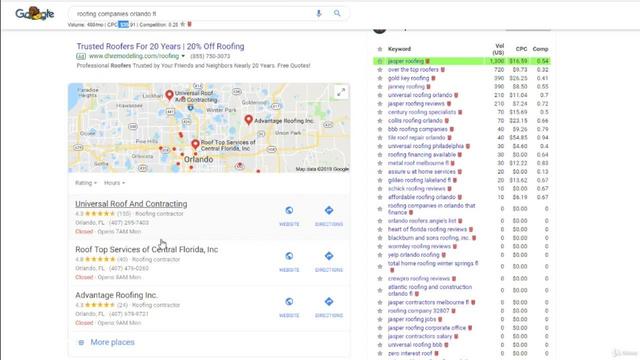Toggle star-all in keyword table header

tap(380, 49)
